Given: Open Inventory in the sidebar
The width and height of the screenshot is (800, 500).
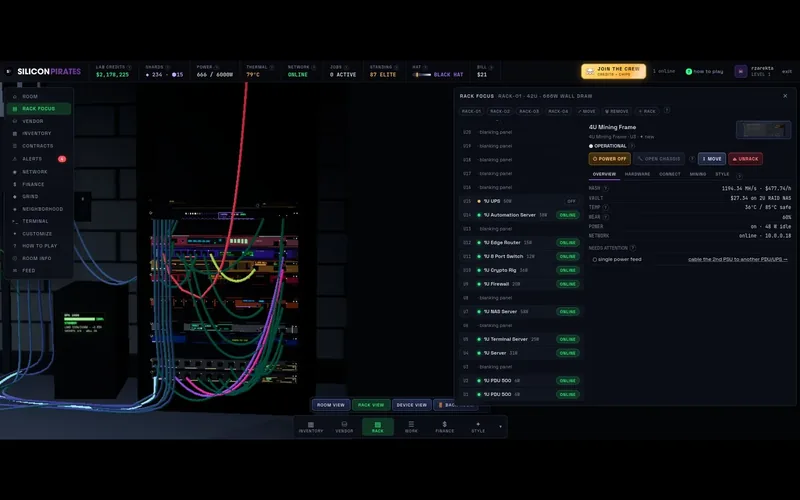Looking at the screenshot, I should coord(39,133).
